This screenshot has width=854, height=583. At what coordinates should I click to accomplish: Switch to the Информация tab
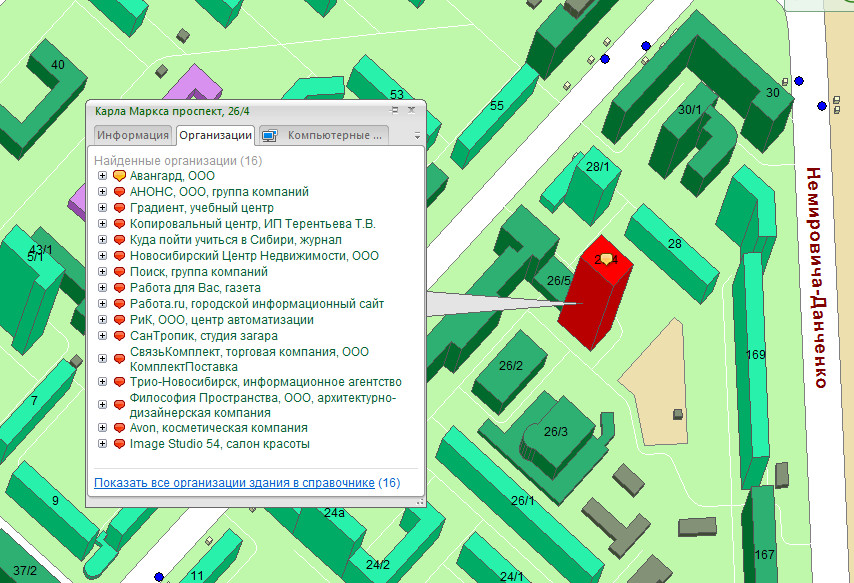click(x=133, y=135)
